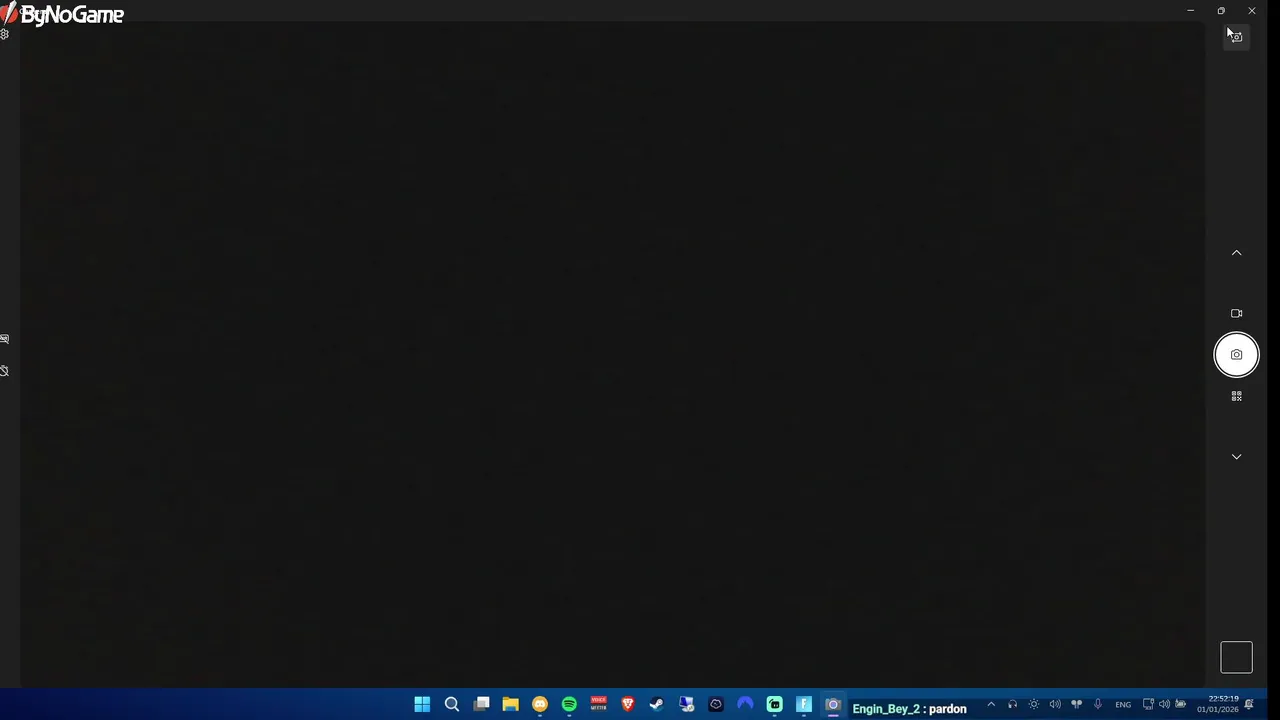Minimize the Camera window
Screen dimensions: 1280x720
coord(1190,11)
